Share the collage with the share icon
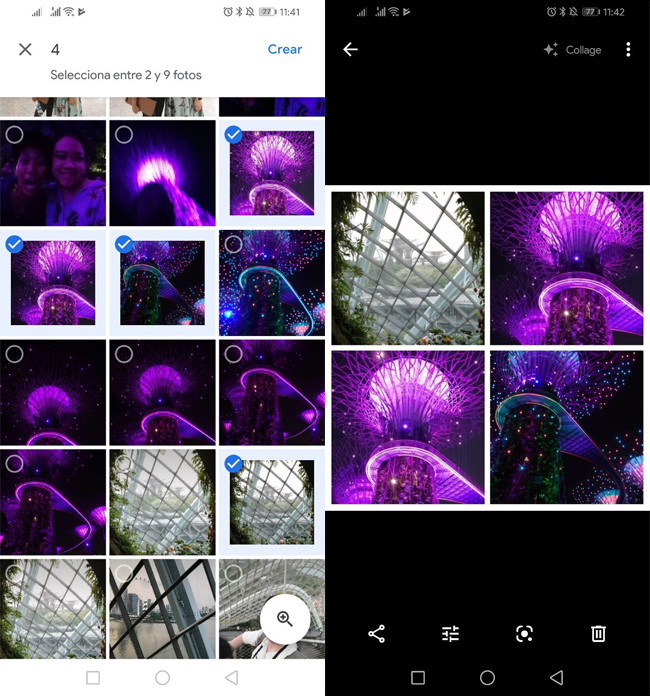The width and height of the screenshot is (650, 696). [377, 633]
